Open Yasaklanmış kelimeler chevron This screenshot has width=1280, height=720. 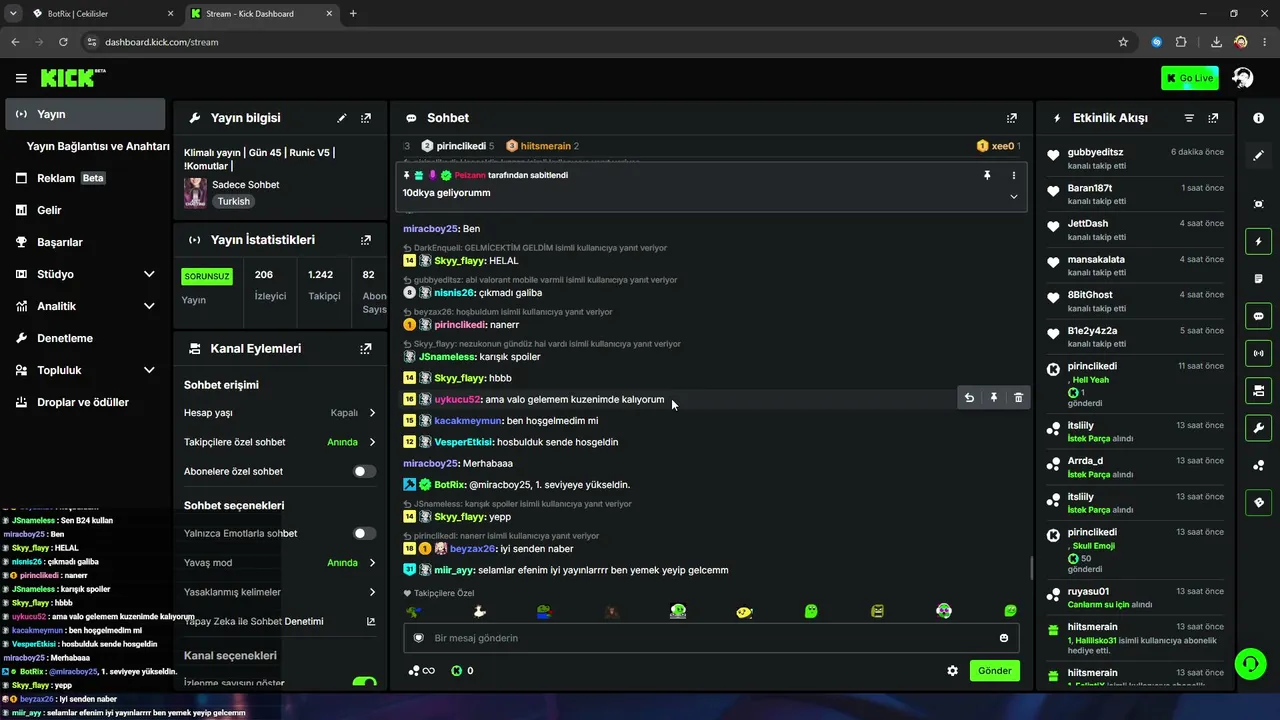click(x=372, y=592)
